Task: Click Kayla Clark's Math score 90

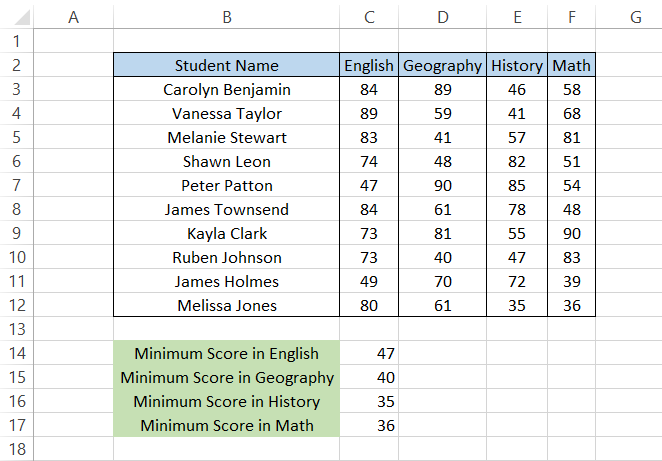Action: tap(571, 234)
